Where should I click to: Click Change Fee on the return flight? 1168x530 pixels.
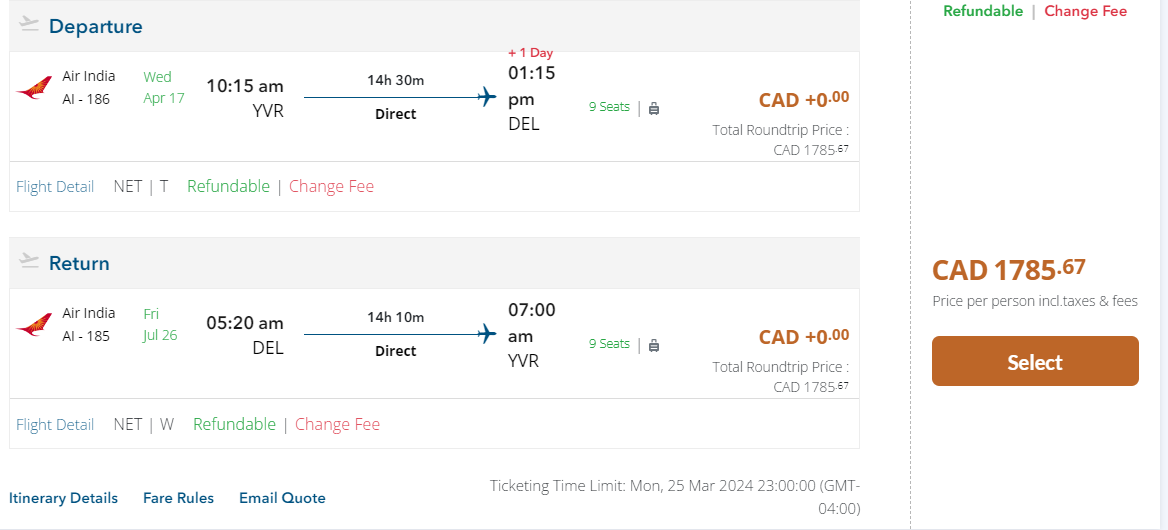[337, 425]
